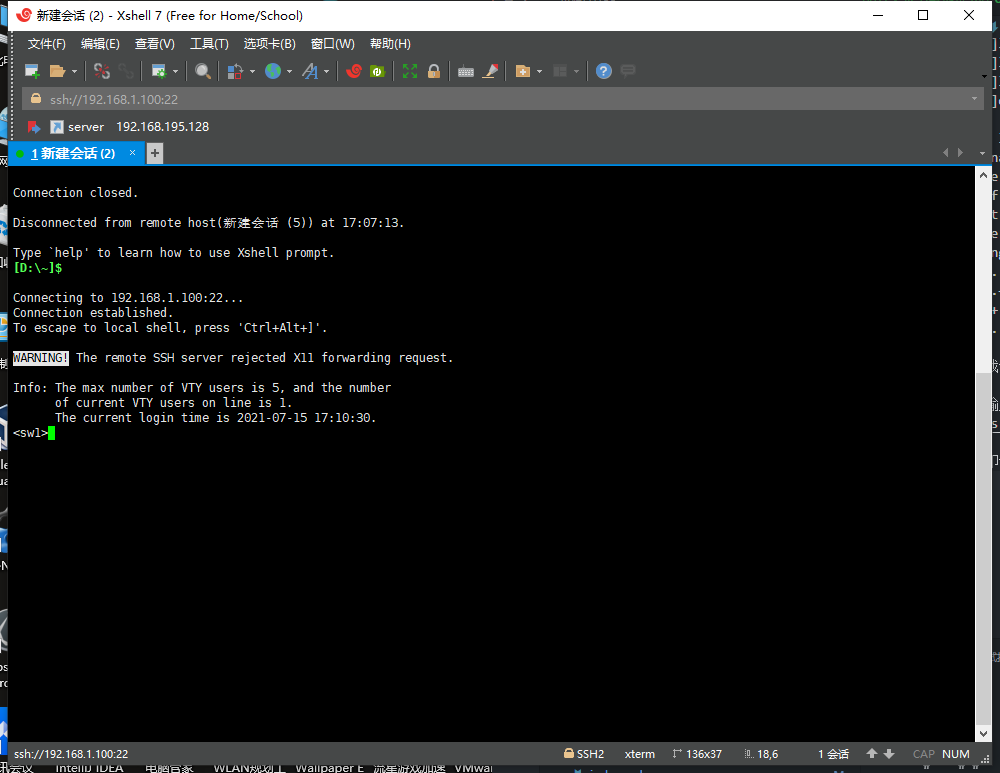This screenshot has width=1000, height=773.
Task: Expand the Open session dropdown arrow
Action: pos(74,71)
